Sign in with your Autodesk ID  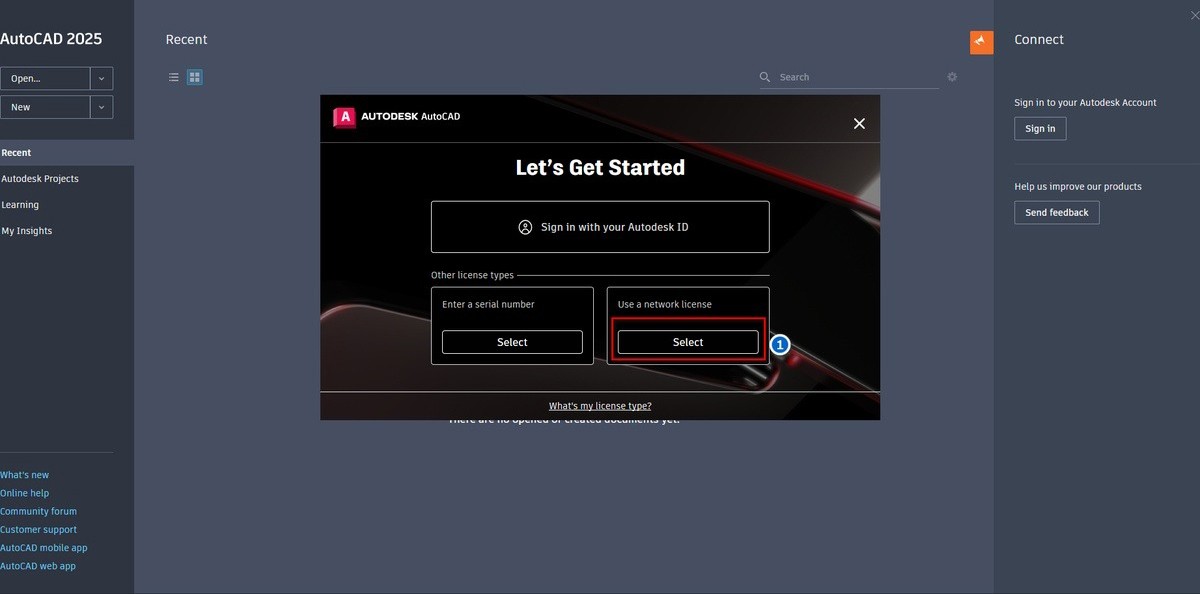[x=600, y=227]
